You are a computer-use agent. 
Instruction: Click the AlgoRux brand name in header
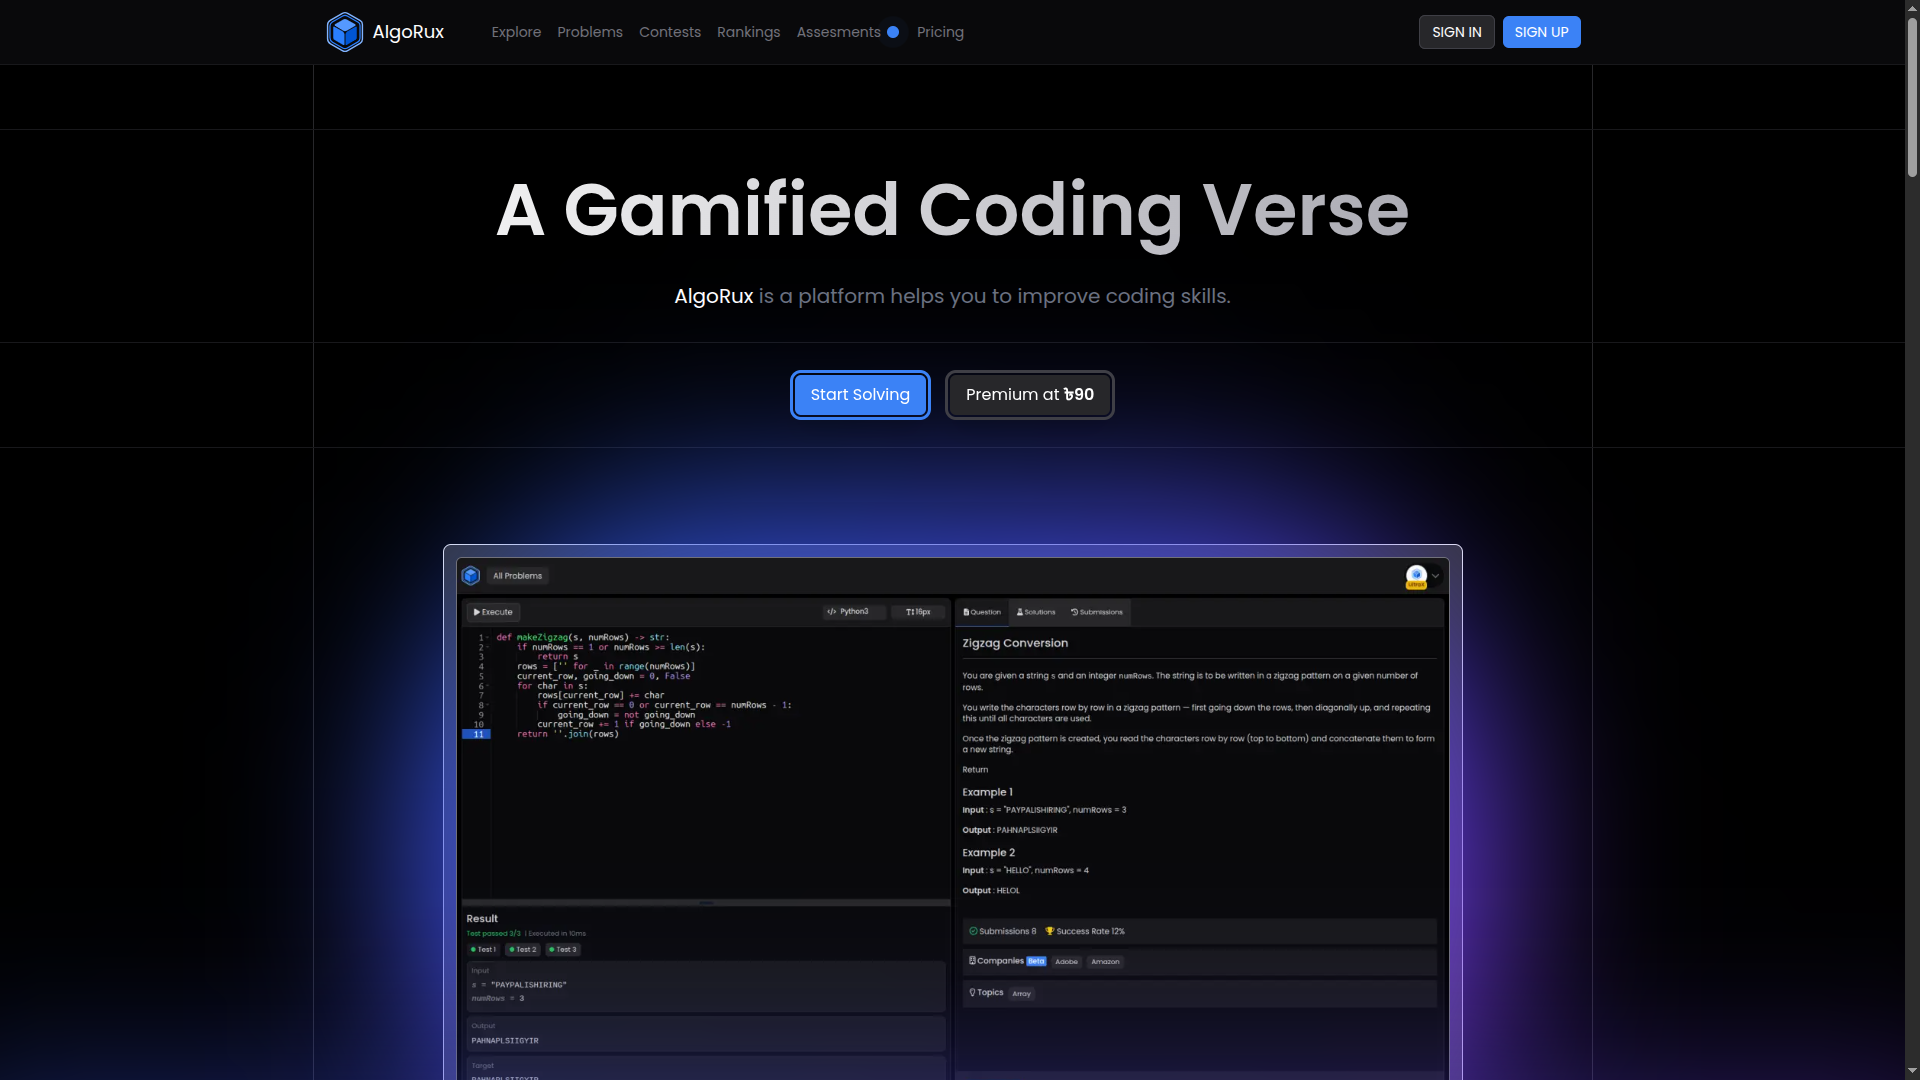click(x=408, y=32)
